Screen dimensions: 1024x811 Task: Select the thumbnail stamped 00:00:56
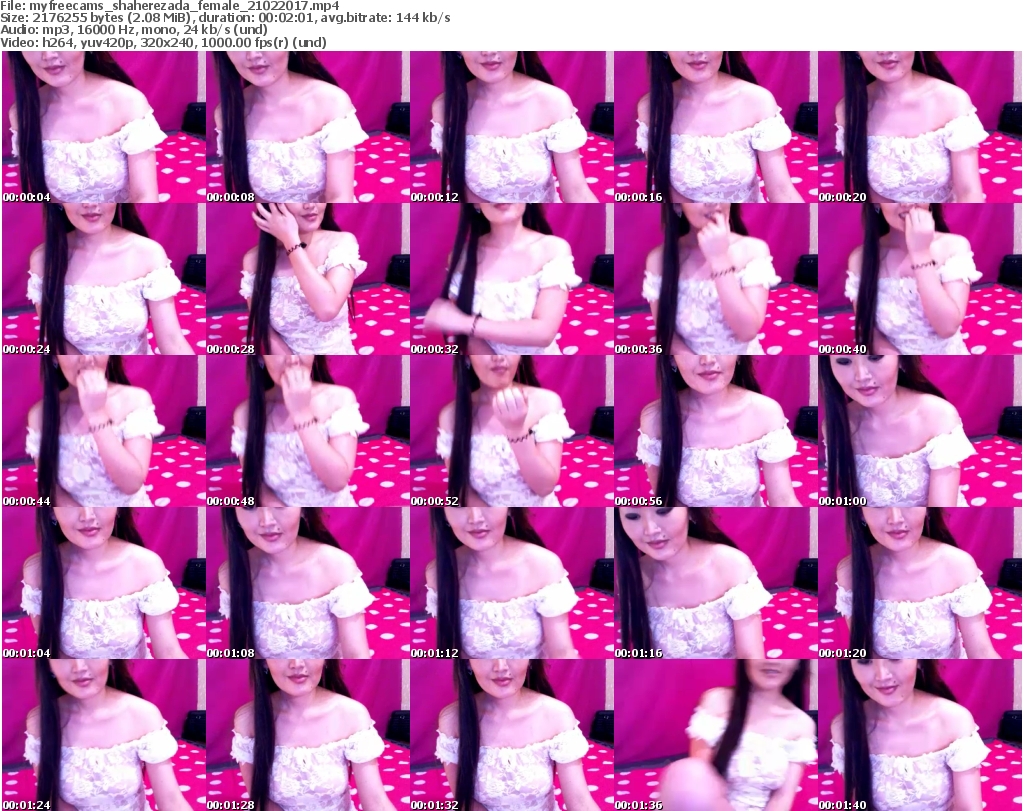(716, 431)
